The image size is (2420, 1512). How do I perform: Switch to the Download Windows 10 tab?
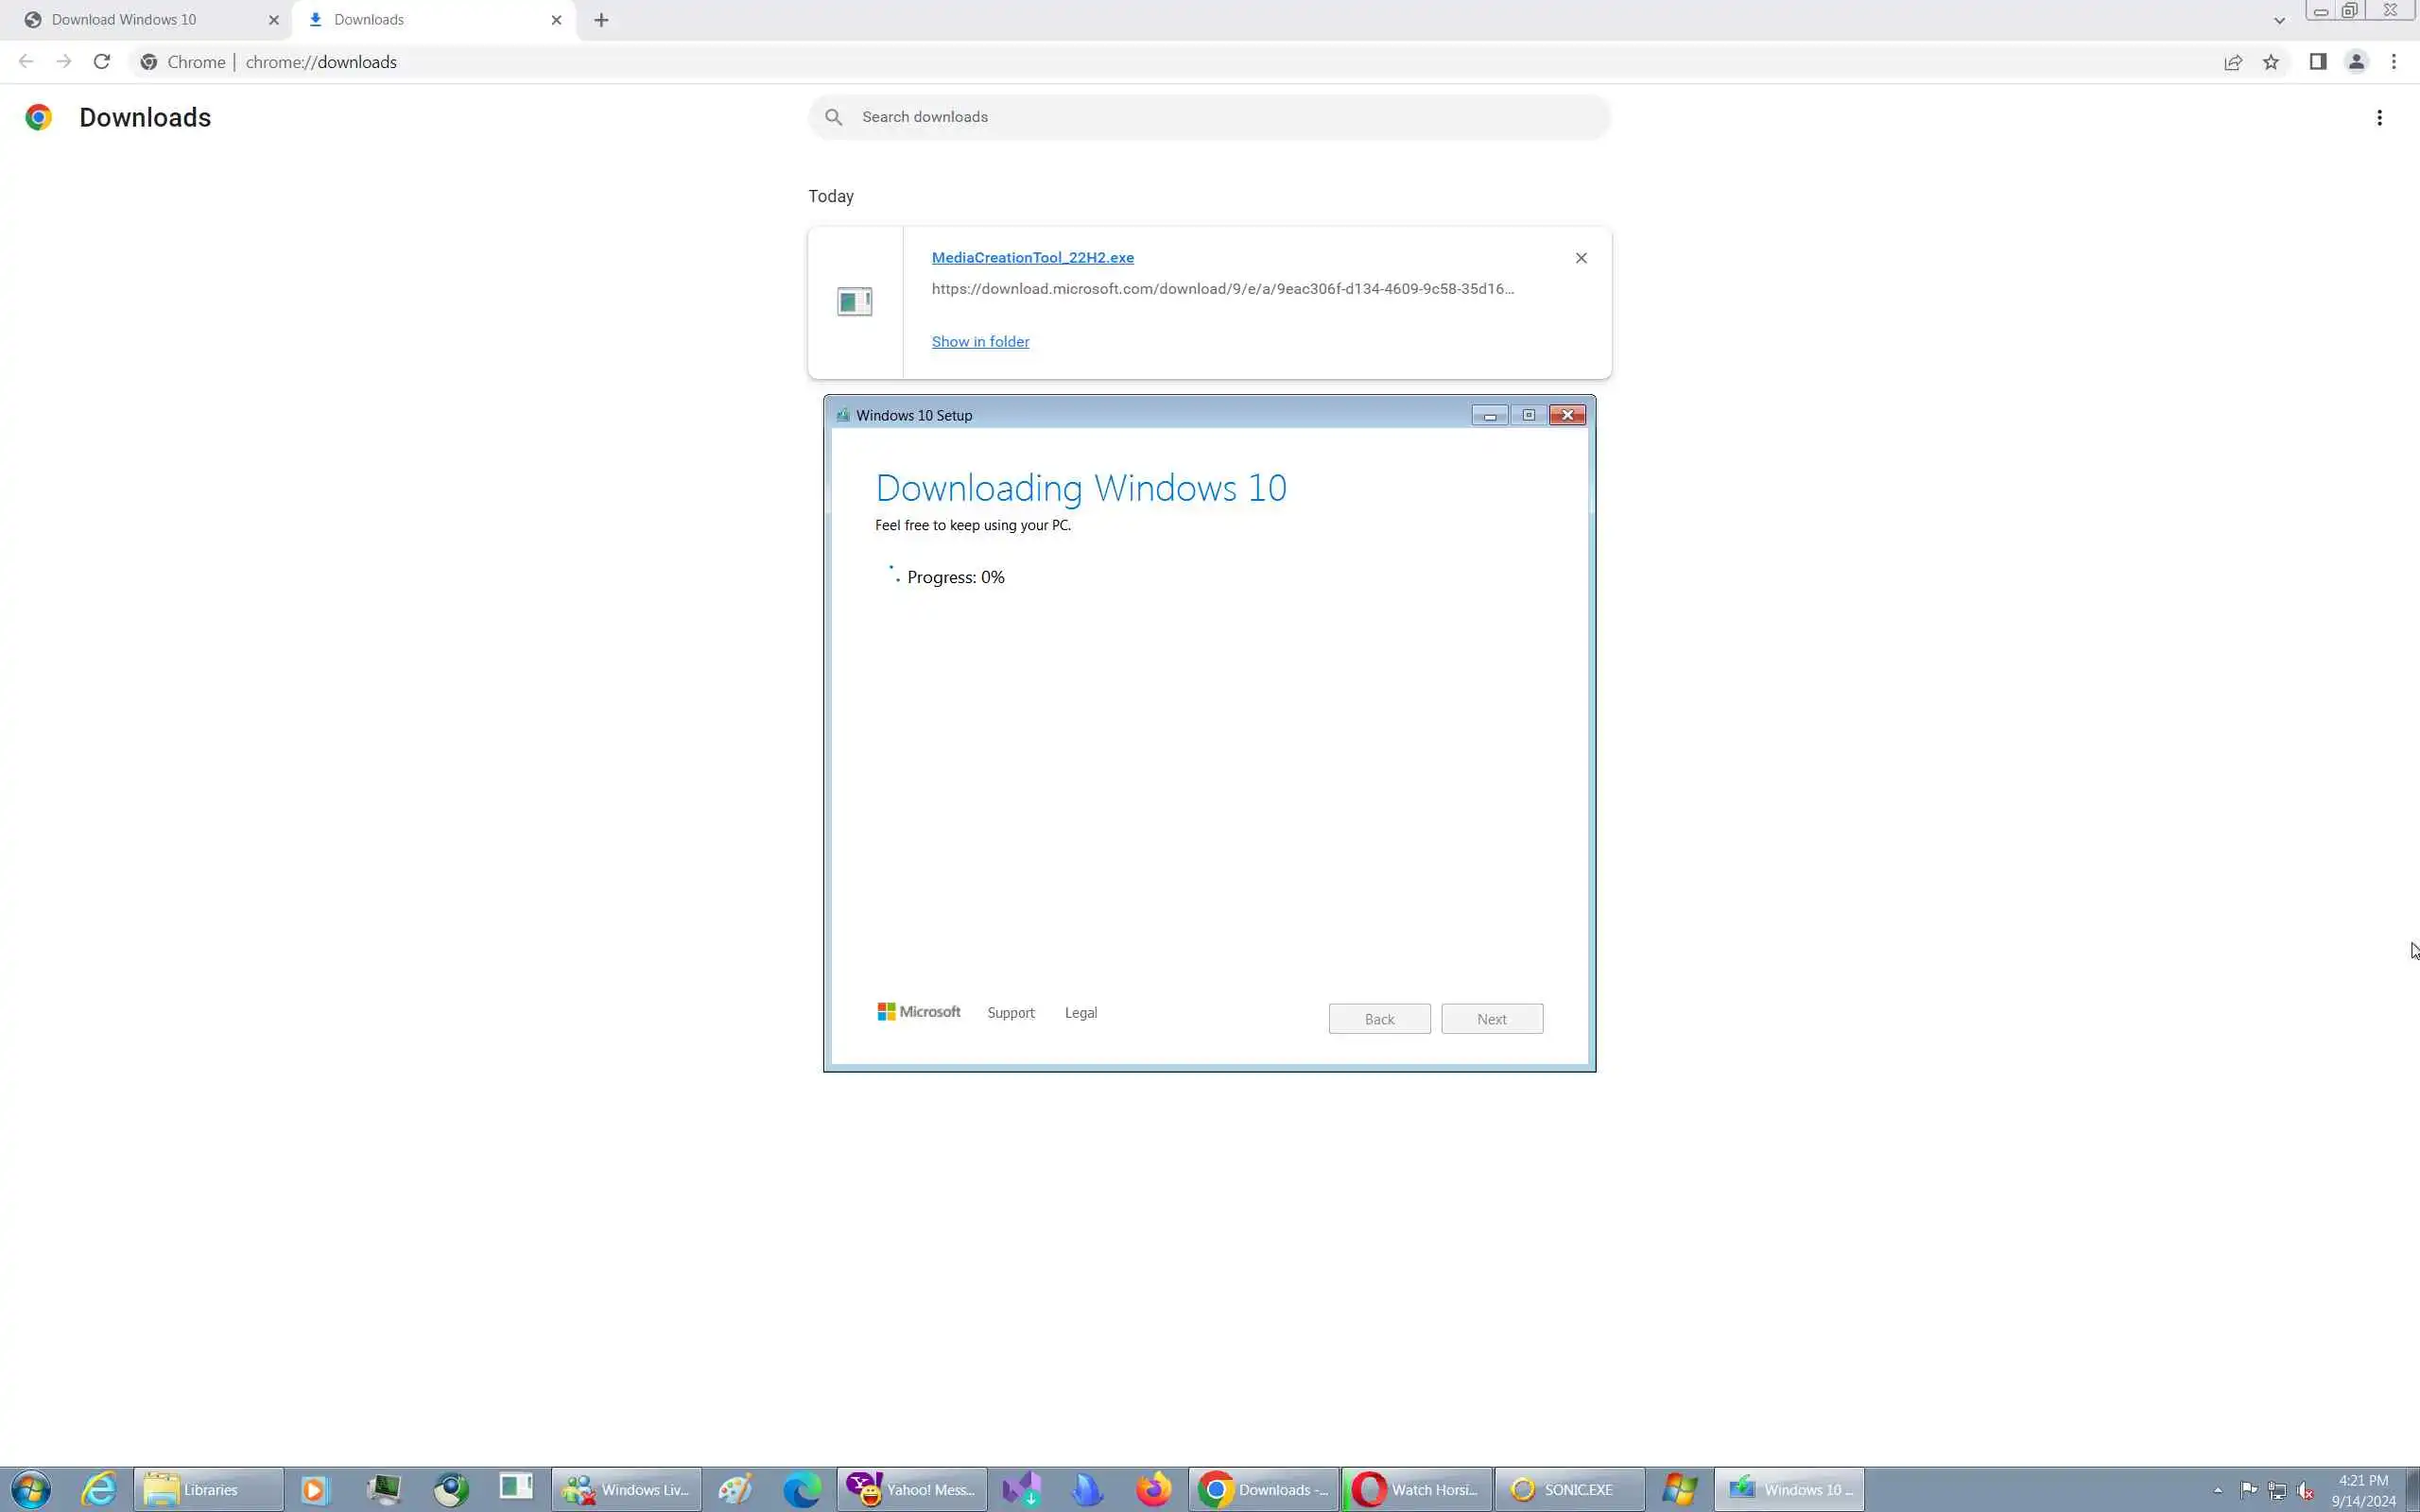tap(124, 20)
